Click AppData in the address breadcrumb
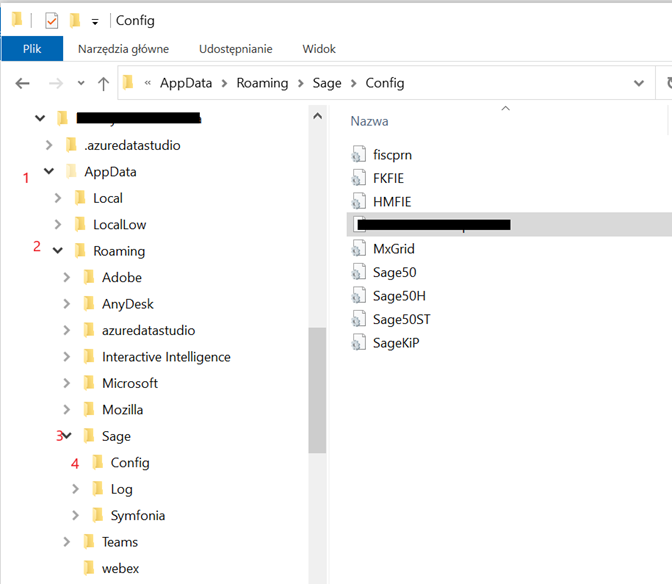Image resolution: width=672 pixels, height=584 pixels. [x=186, y=83]
